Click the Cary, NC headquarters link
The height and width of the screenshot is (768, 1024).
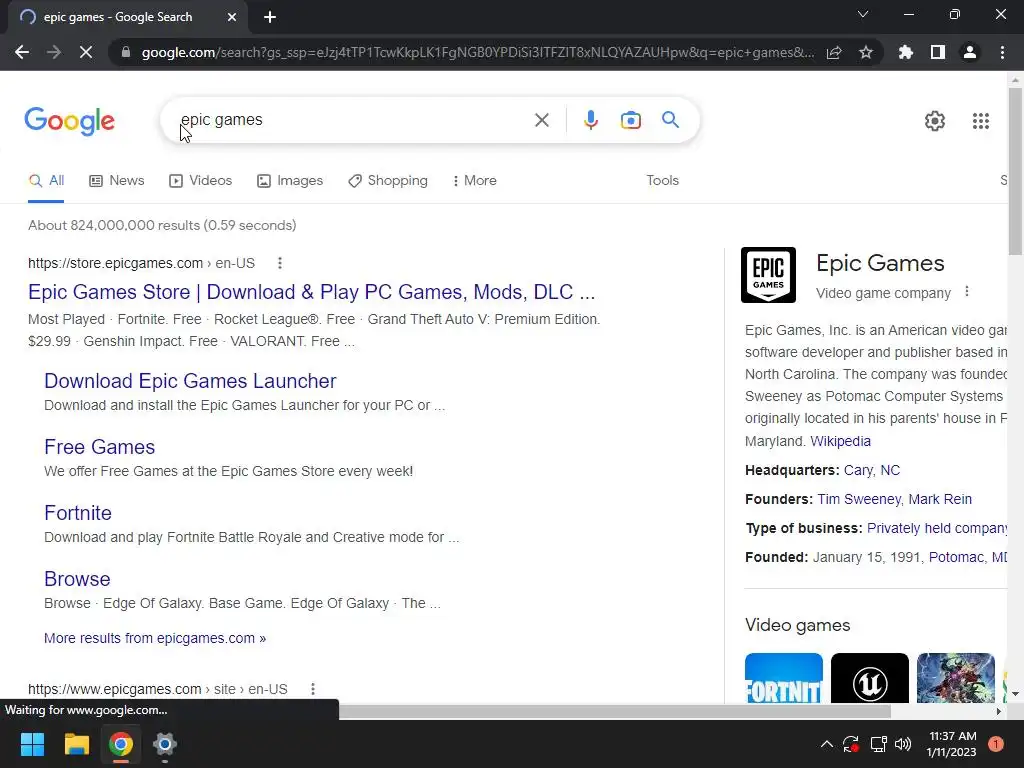(871, 470)
